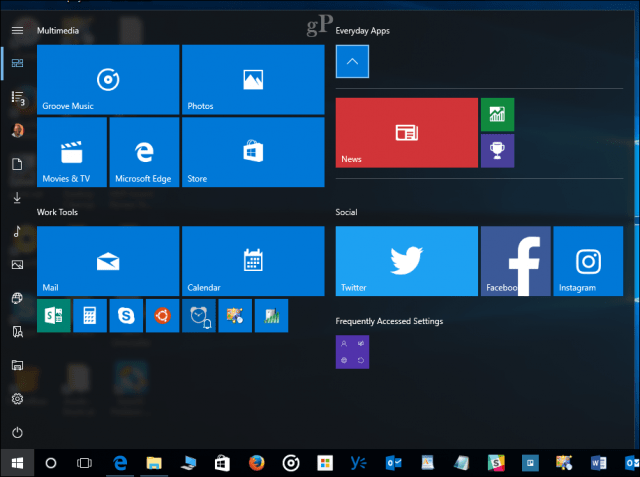
Task: Open File Explorer from the Start sidebar
Action: 17,365
